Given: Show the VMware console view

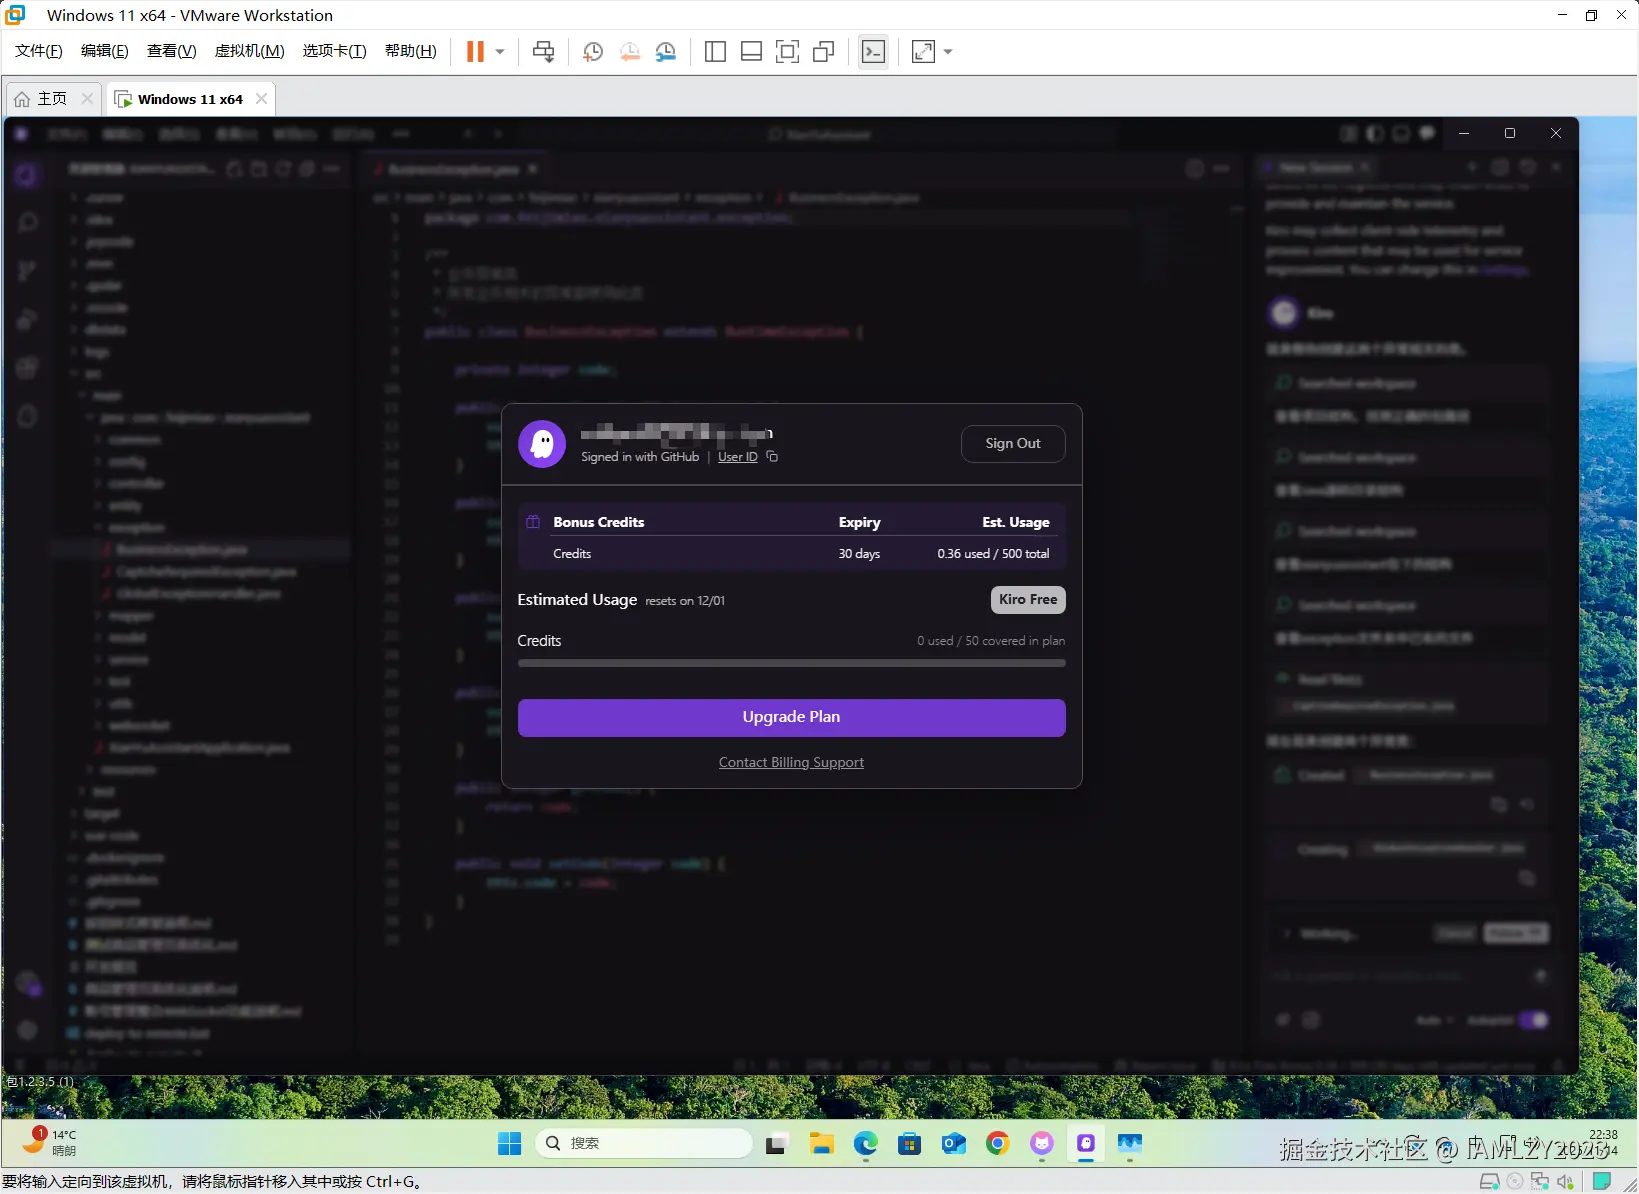Looking at the screenshot, I should (x=873, y=52).
